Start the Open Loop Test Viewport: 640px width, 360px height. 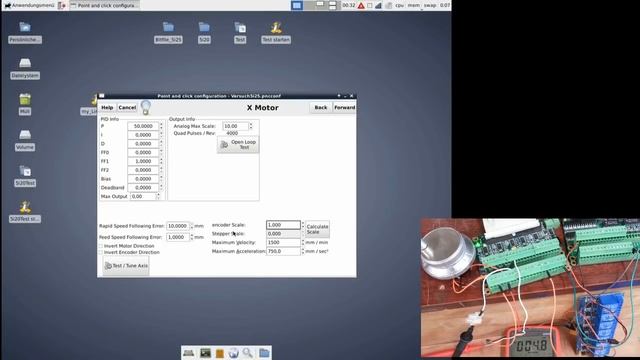pyautogui.click(x=238, y=144)
